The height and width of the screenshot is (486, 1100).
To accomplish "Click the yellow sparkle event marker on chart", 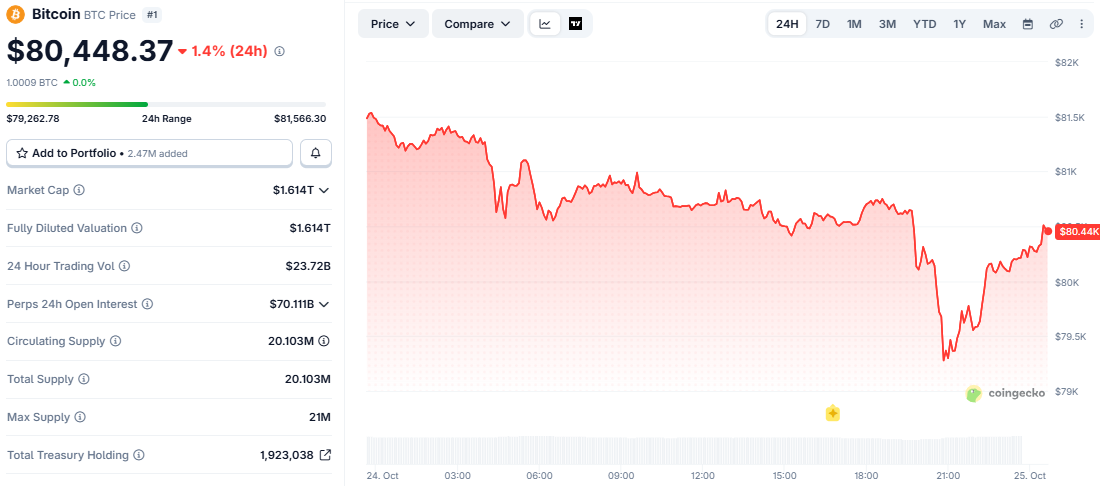I will 833,414.
